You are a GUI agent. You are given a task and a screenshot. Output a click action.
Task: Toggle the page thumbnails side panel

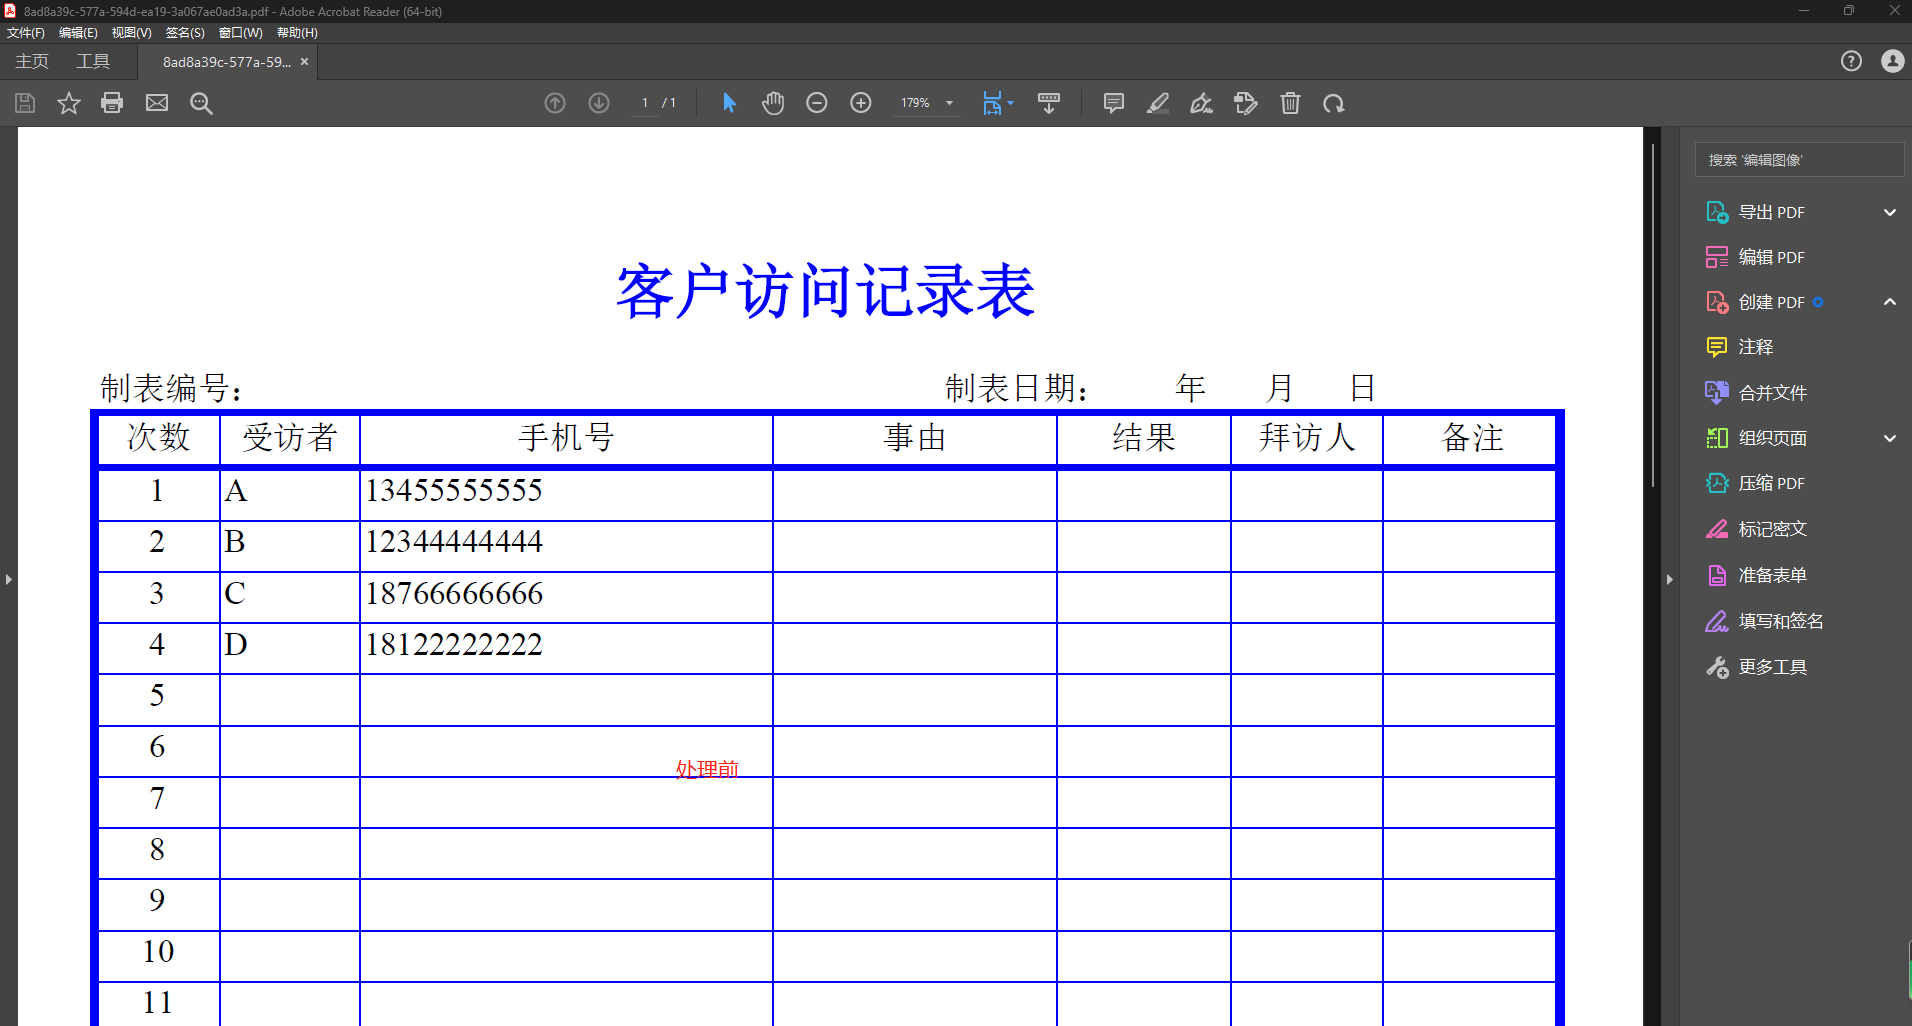[8, 578]
